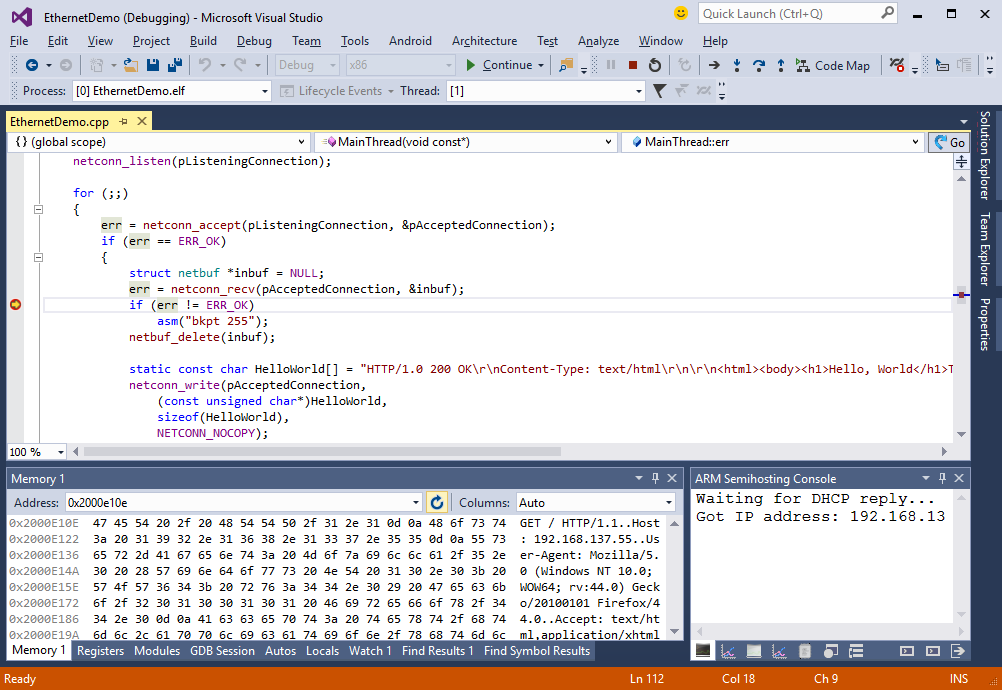Restart debugging with the circular arrow icon
Screen dimensions: 1002x690
pyautogui.click(x=655, y=65)
